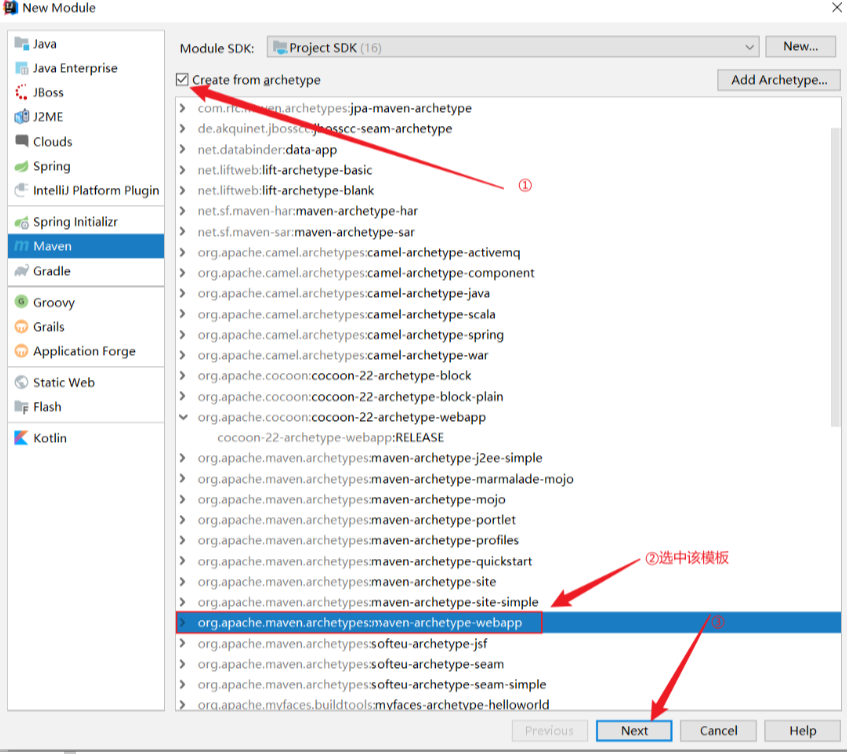Click the Flash icon
The width and height of the screenshot is (847, 754).
[x=22, y=407]
